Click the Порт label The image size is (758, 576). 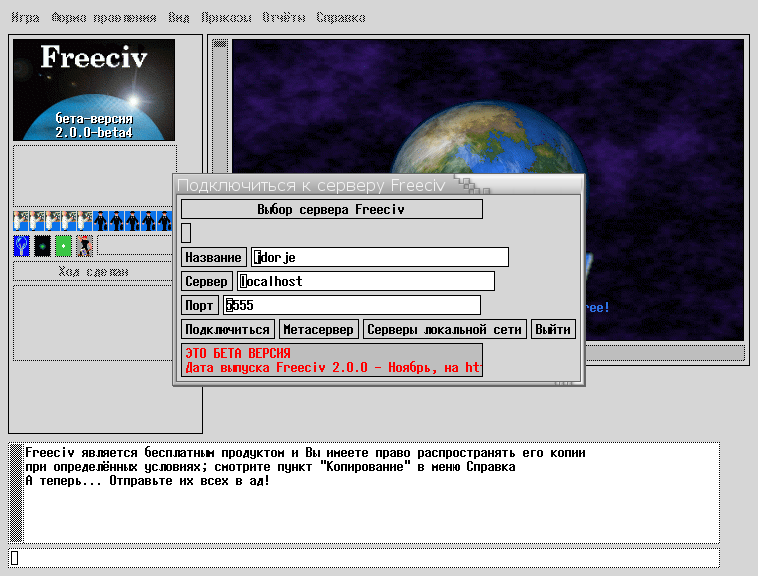199,305
